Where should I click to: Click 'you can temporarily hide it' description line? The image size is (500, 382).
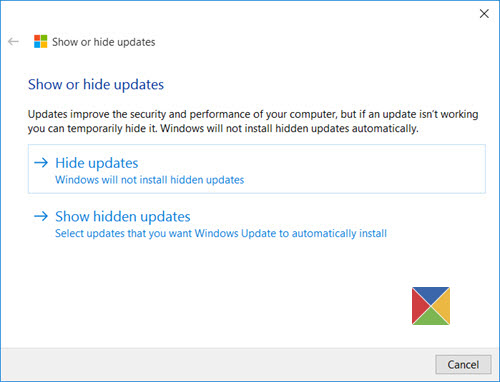pyautogui.click(x=223, y=128)
